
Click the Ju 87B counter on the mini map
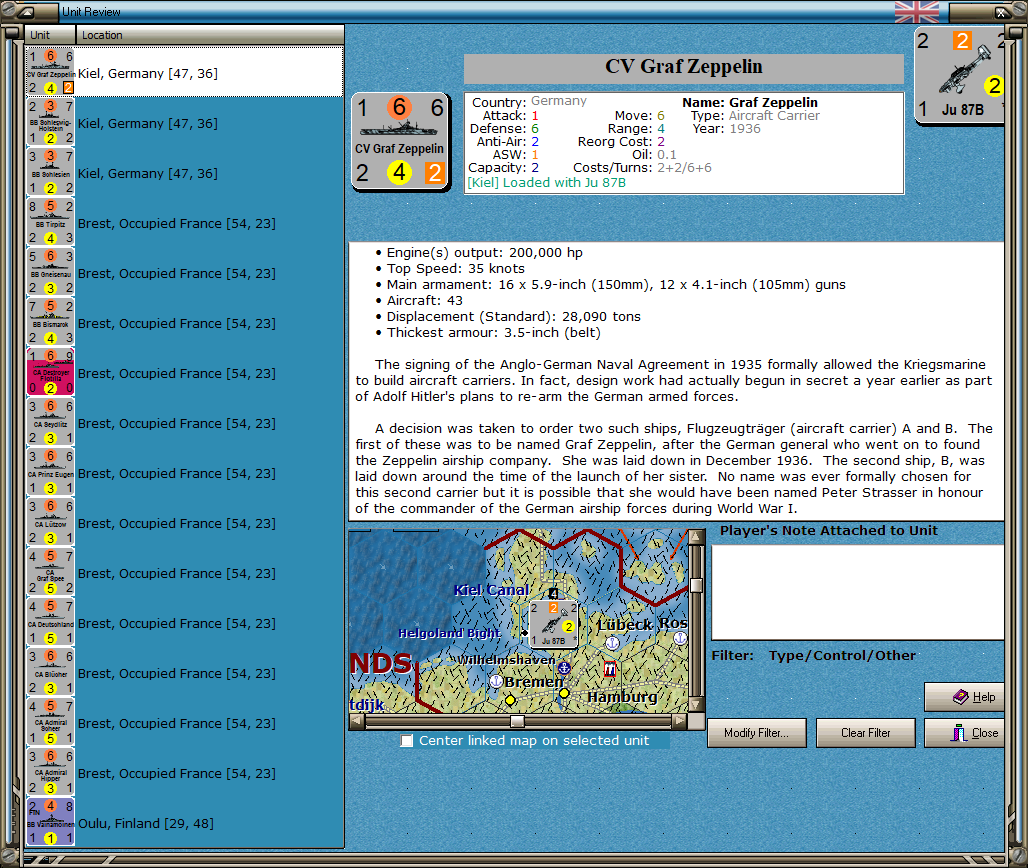[x=554, y=624]
